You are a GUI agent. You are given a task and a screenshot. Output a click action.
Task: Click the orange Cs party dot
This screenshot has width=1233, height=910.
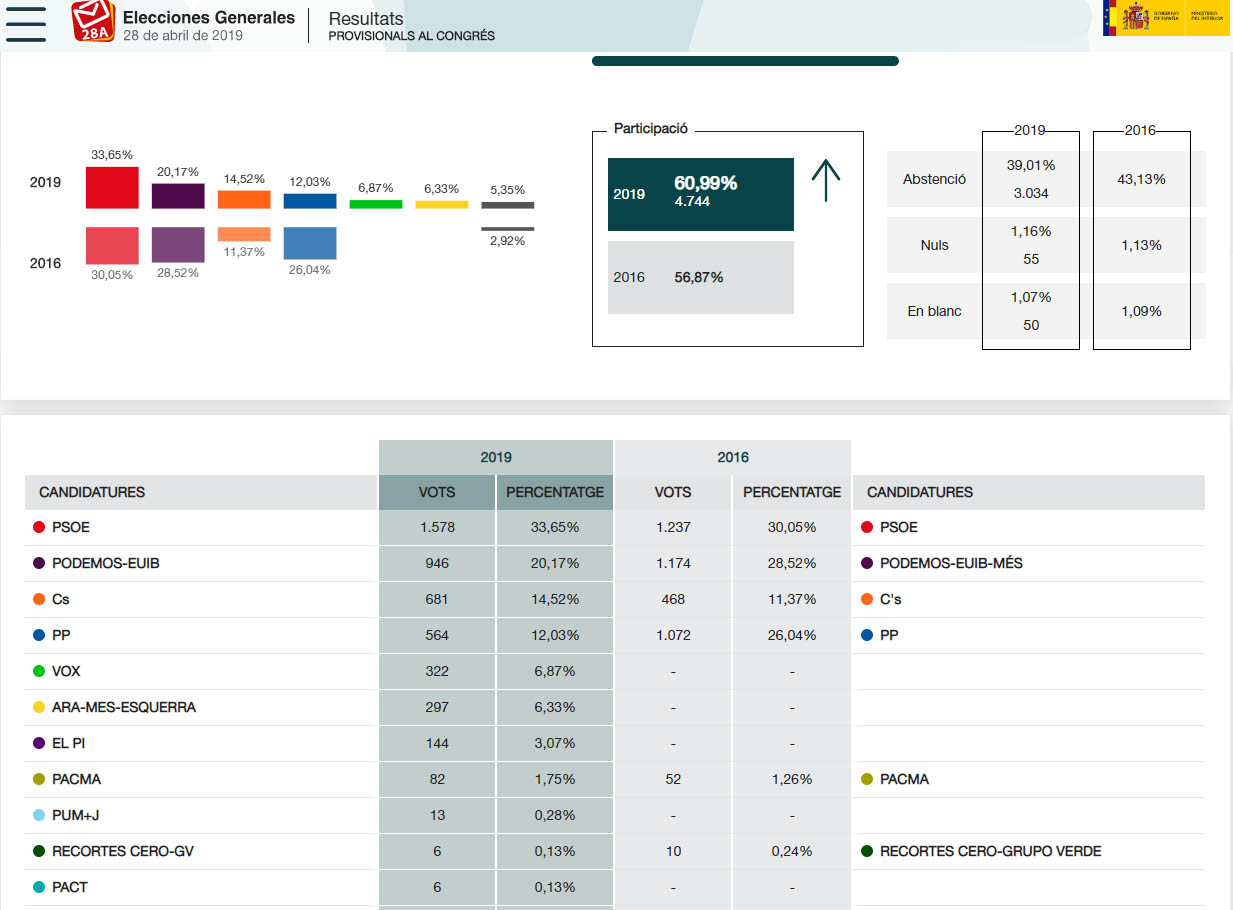[39, 599]
